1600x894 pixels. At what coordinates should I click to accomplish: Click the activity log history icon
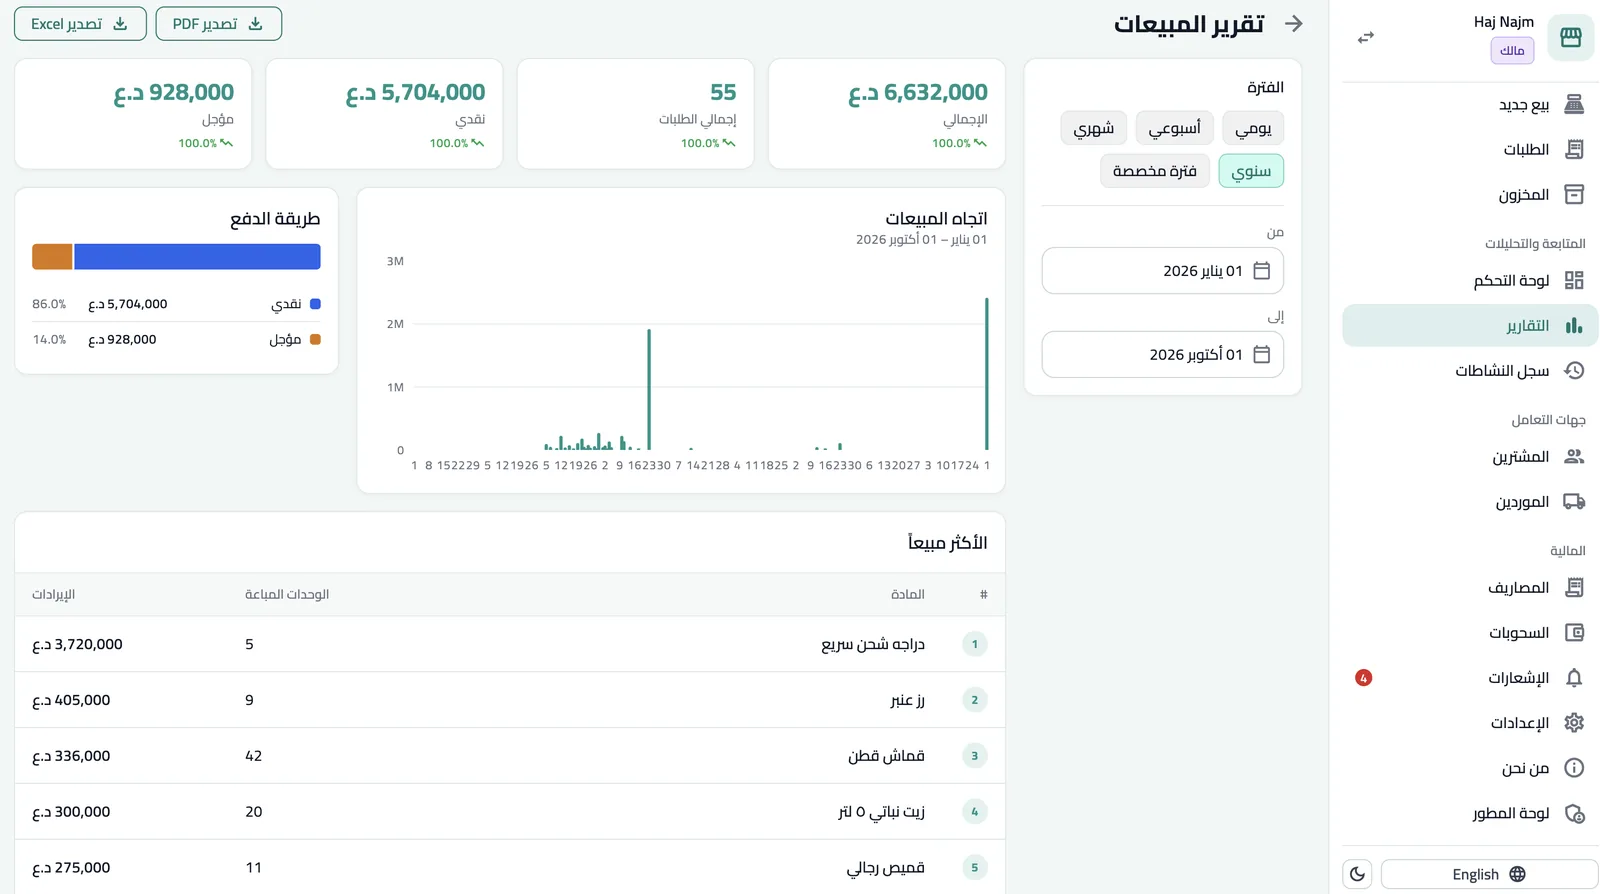click(x=1574, y=370)
